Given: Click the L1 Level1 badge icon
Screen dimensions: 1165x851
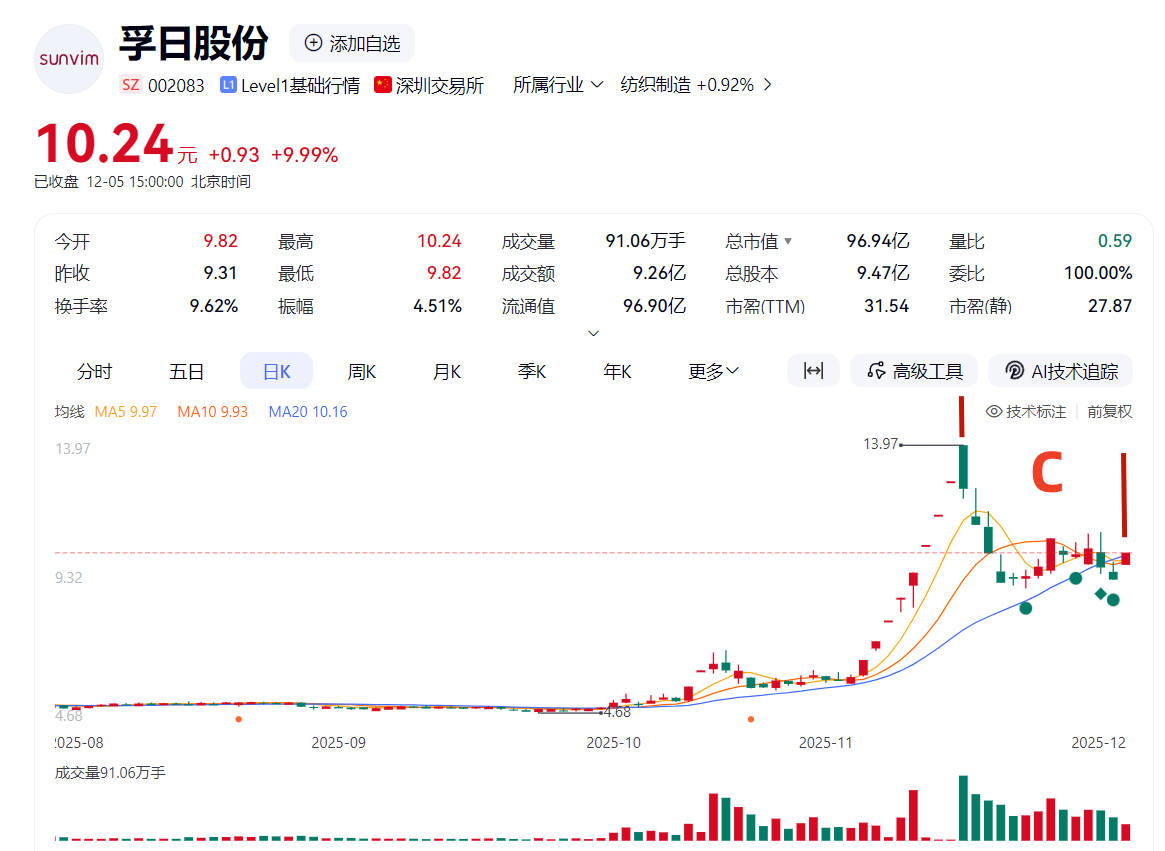Looking at the screenshot, I should (x=228, y=85).
